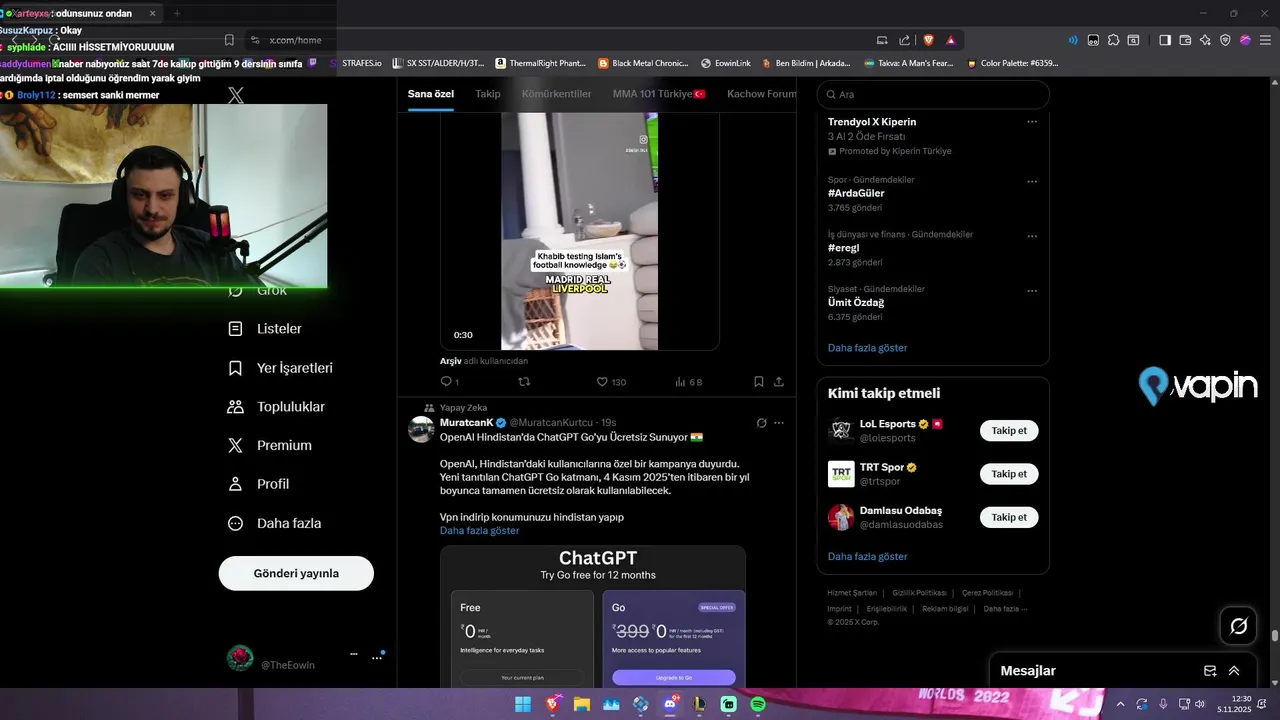This screenshot has height=720, width=1280.
Task: Open Color Palette bookmark
Action: point(1012,63)
